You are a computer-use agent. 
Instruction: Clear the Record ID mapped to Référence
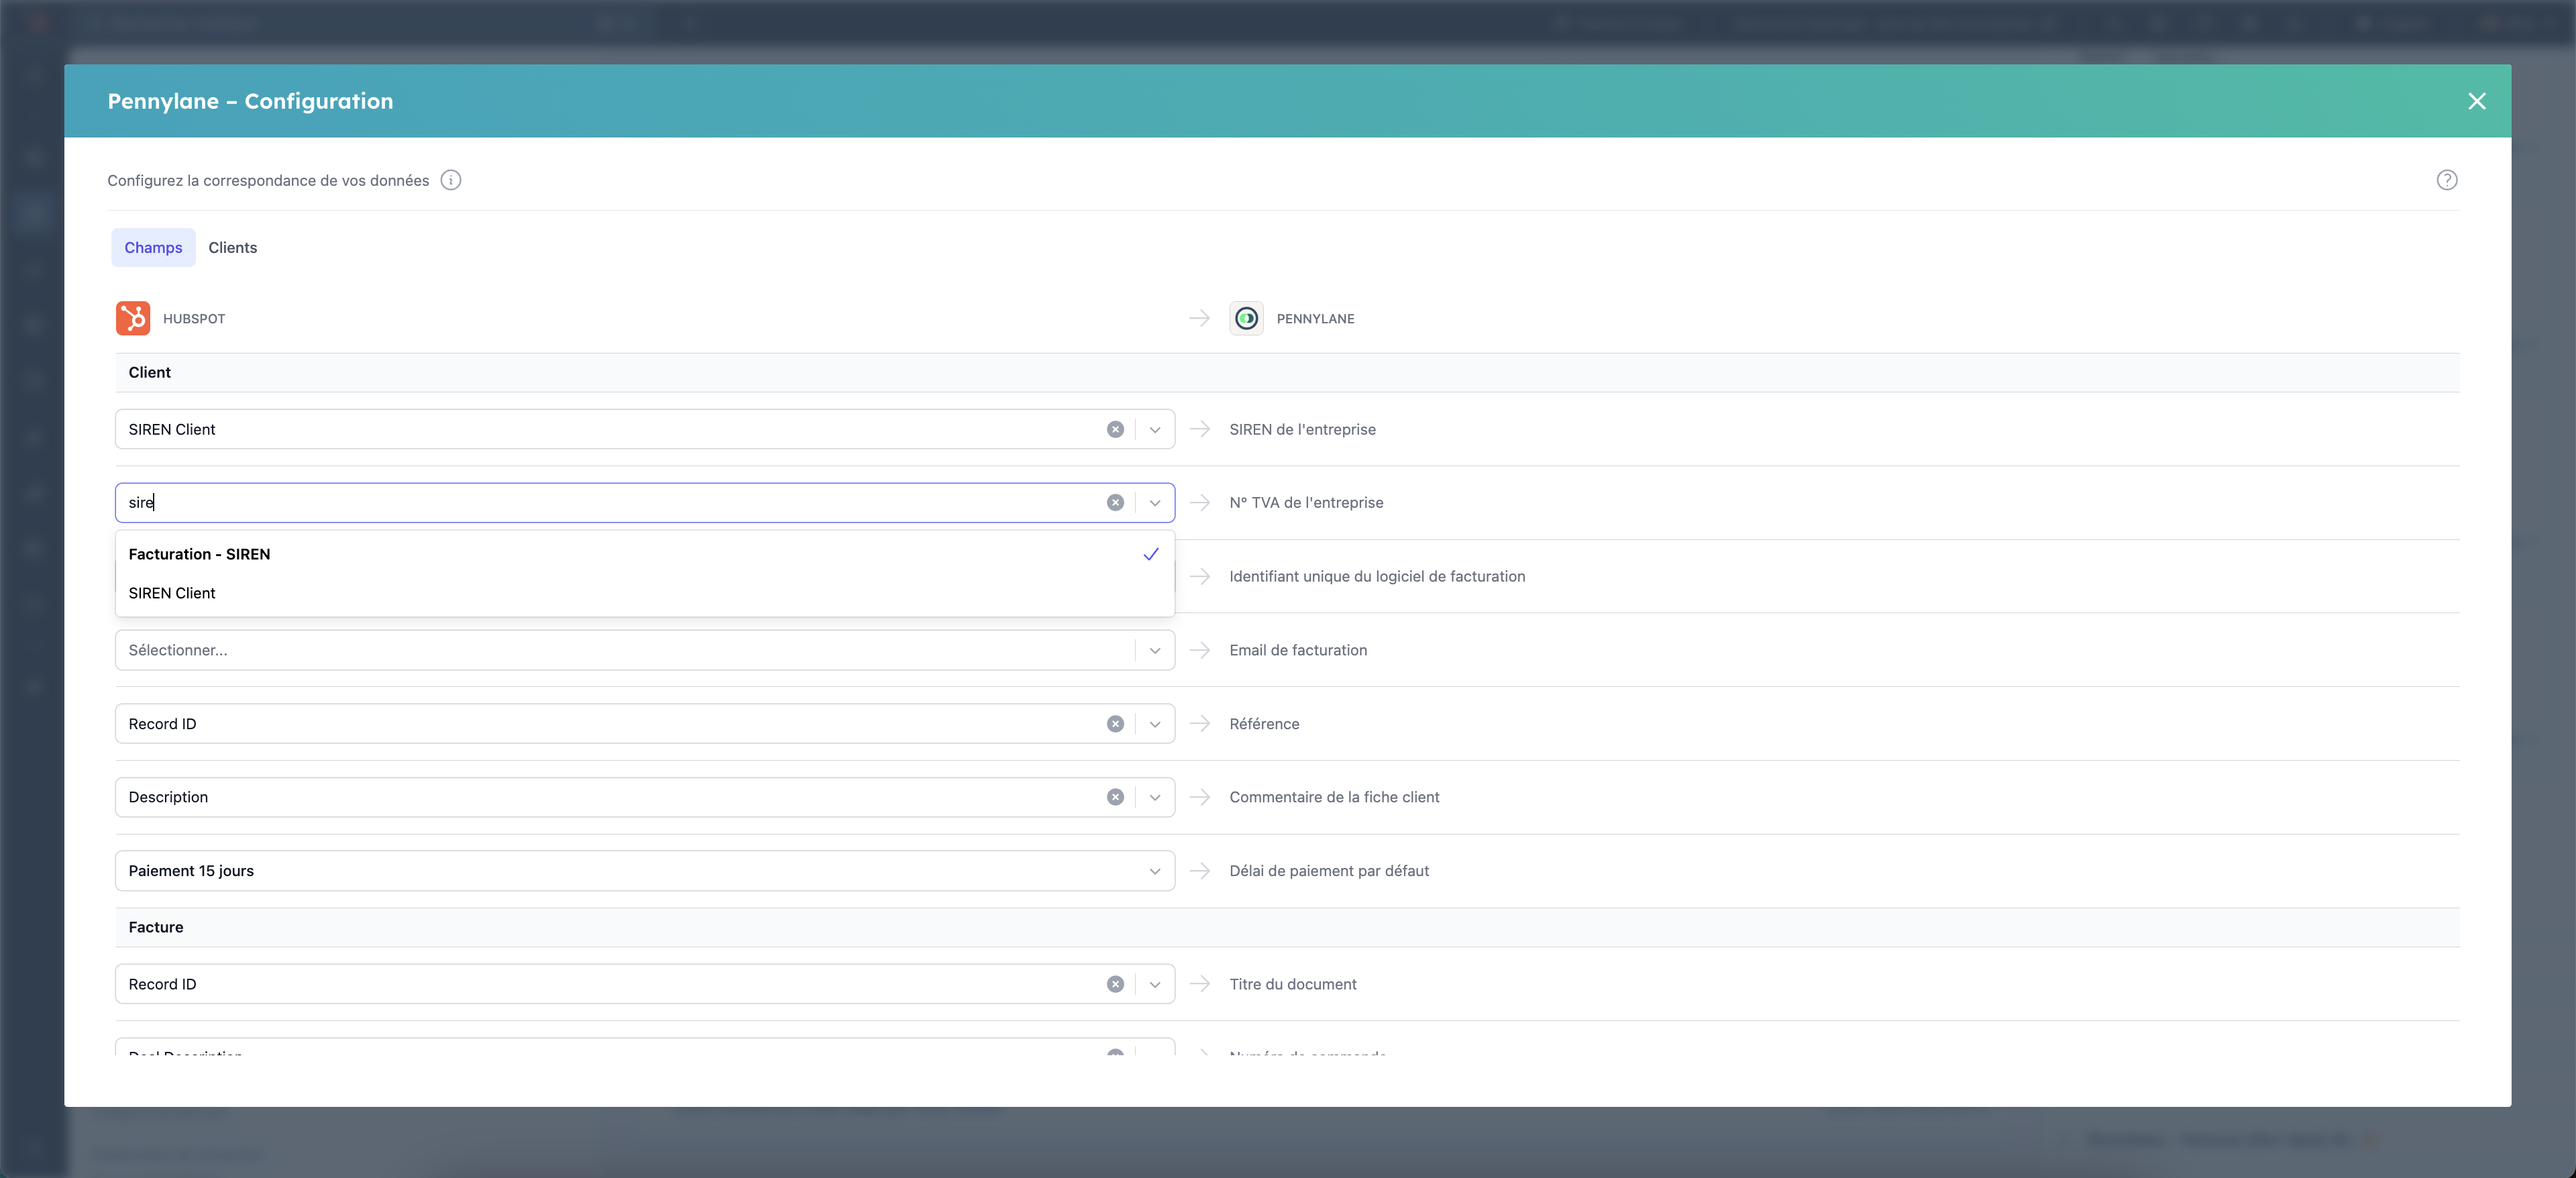pyautogui.click(x=1115, y=724)
